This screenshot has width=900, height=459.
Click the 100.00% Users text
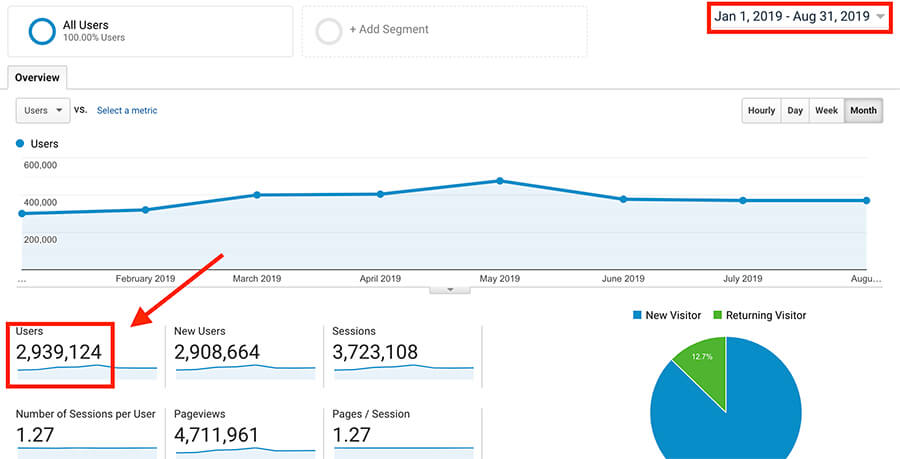(94, 38)
